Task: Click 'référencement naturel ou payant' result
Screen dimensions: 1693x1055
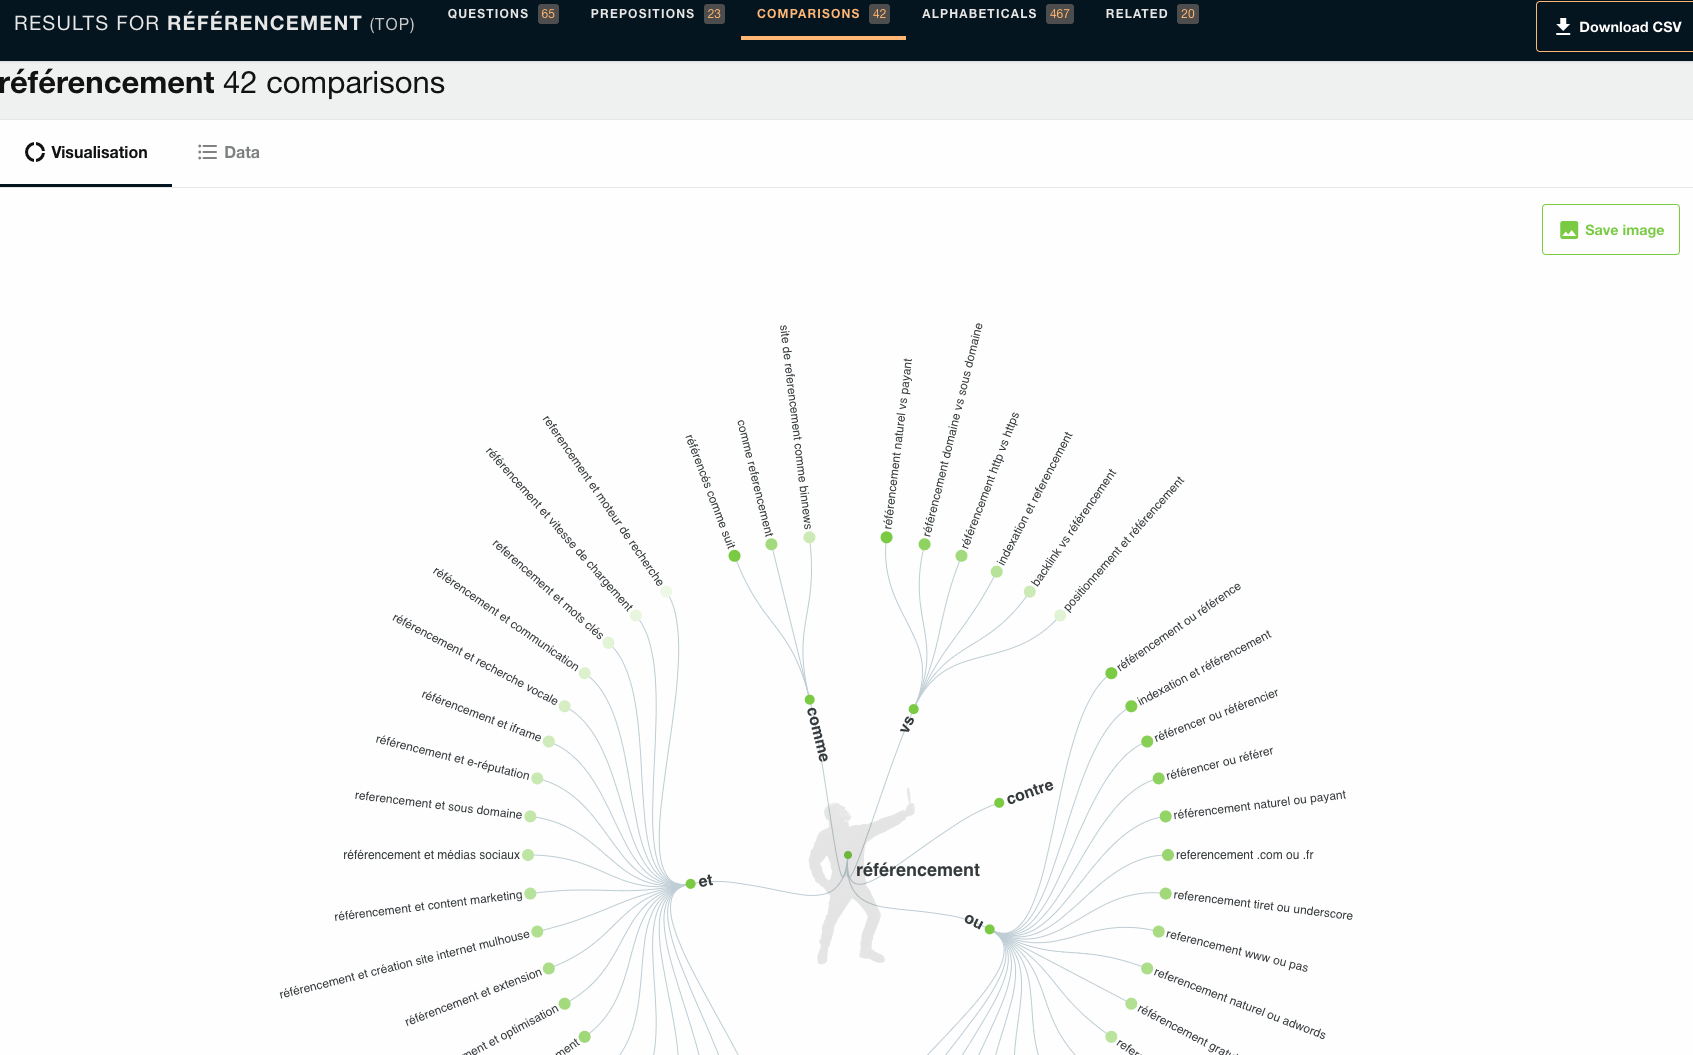Action: coord(1258,805)
